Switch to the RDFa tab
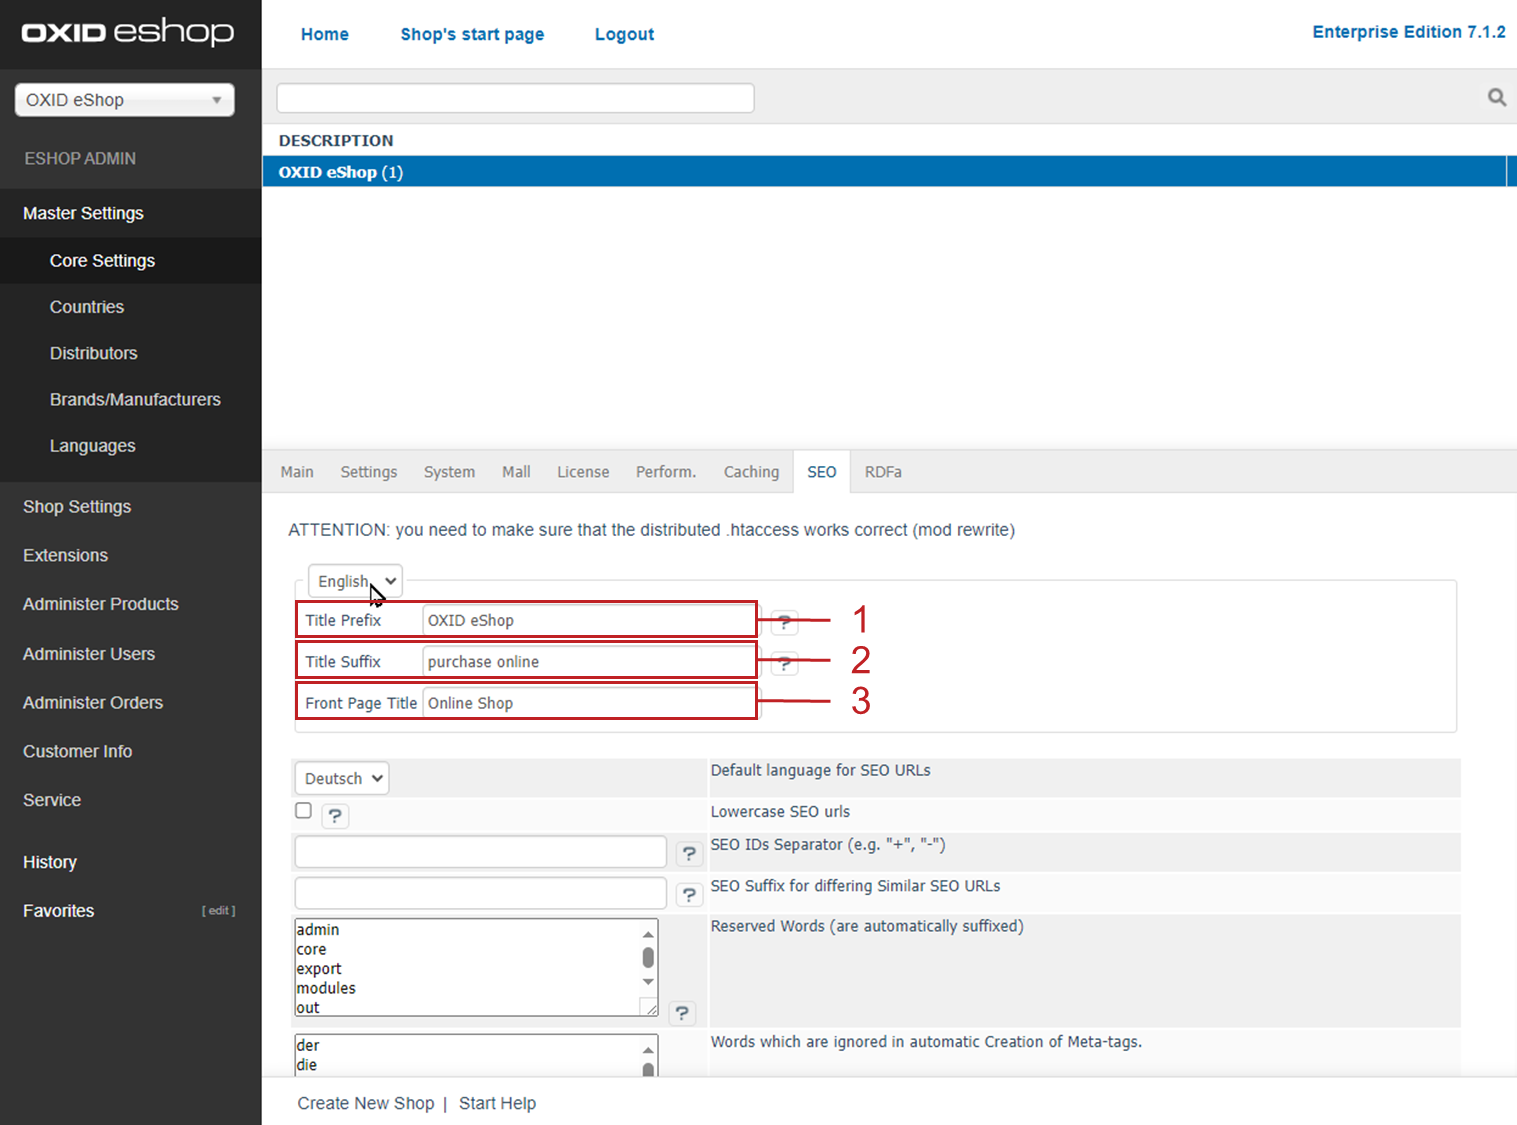1517x1125 pixels. point(883,472)
